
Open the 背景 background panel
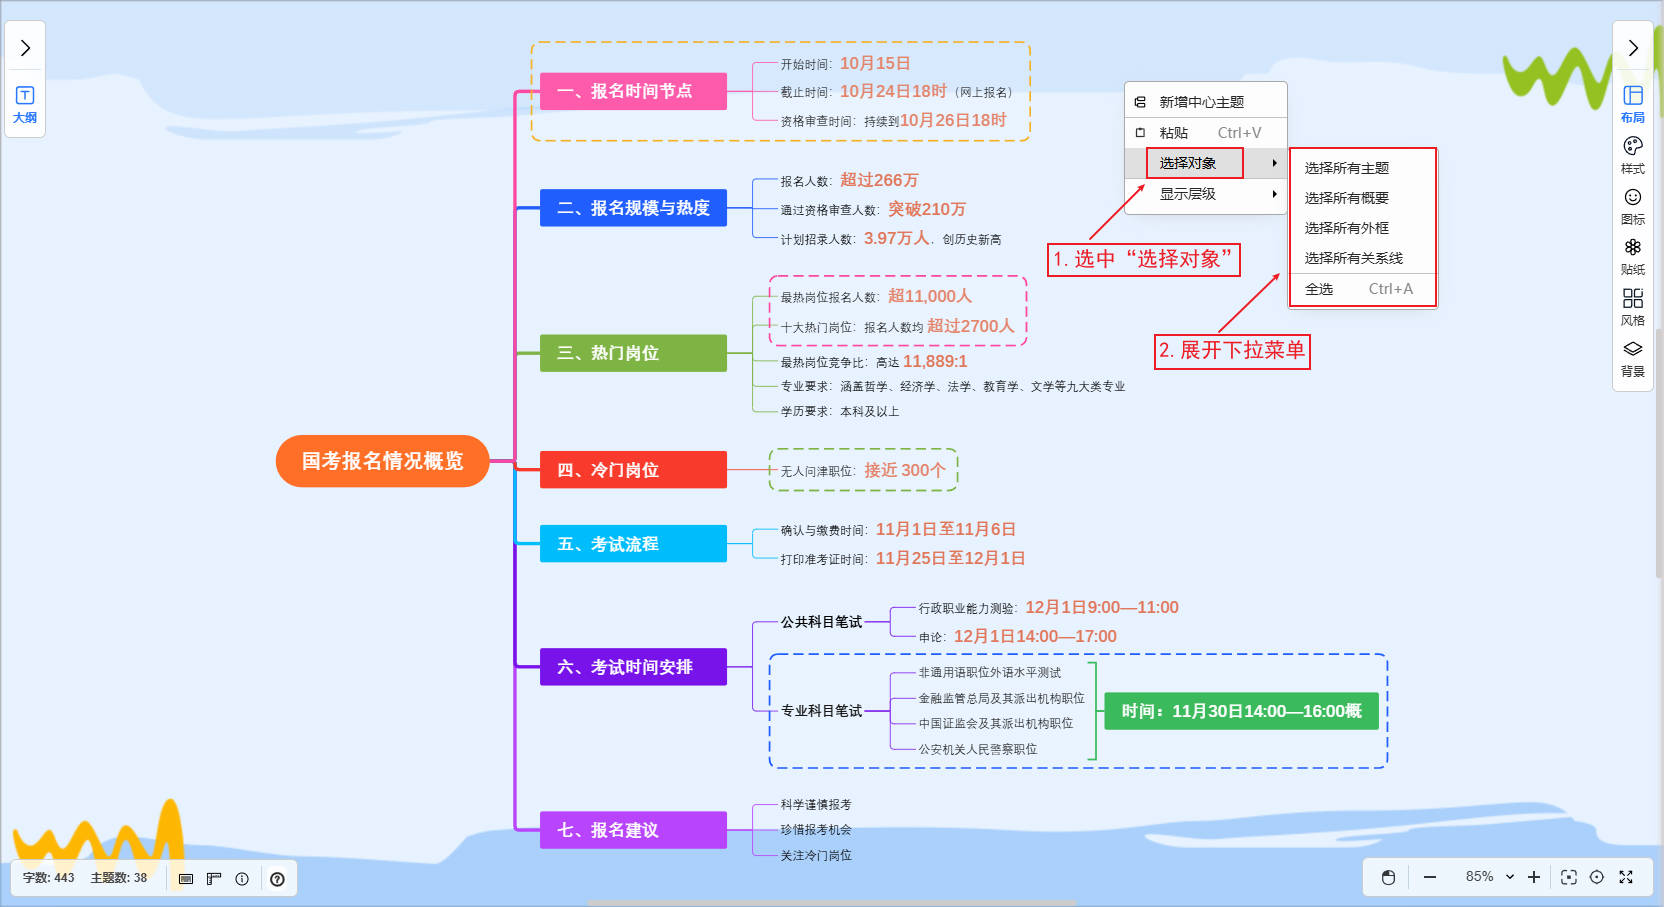coord(1632,358)
